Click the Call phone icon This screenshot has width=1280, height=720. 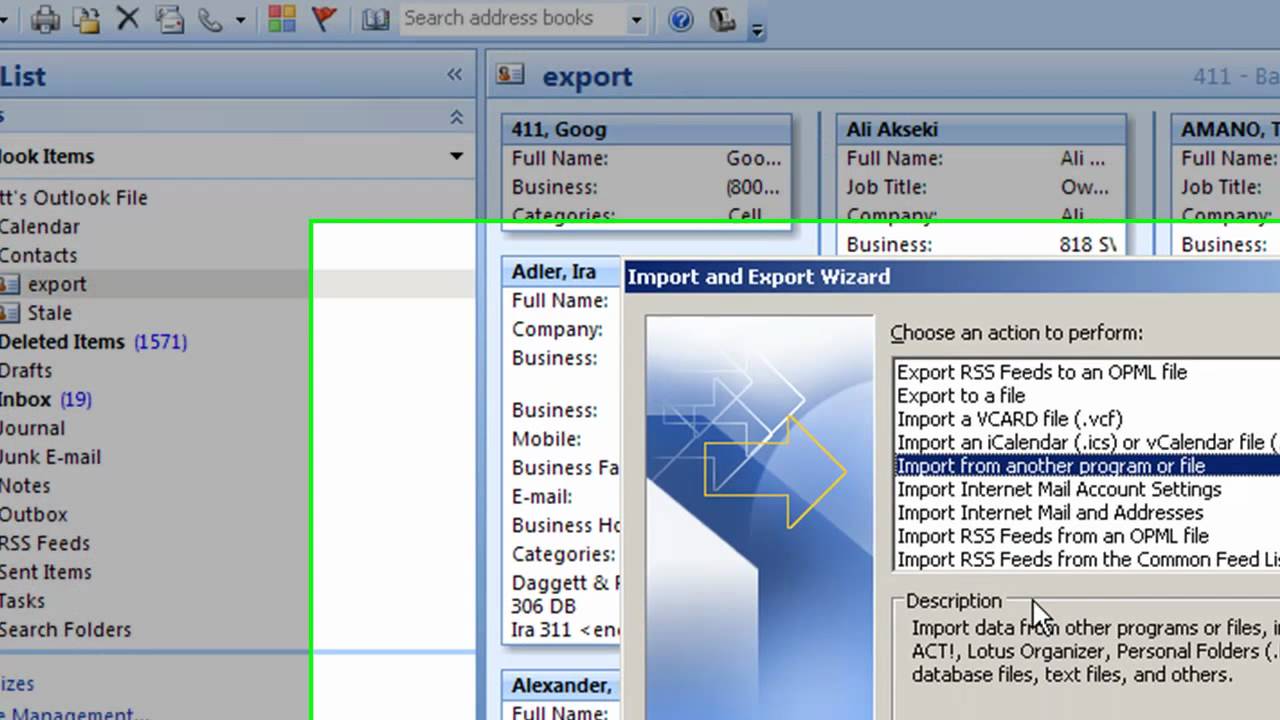click(211, 18)
